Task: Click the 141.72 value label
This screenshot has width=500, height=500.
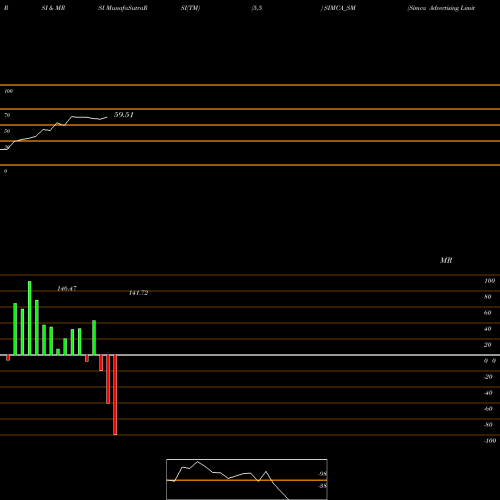Action: click(138, 293)
